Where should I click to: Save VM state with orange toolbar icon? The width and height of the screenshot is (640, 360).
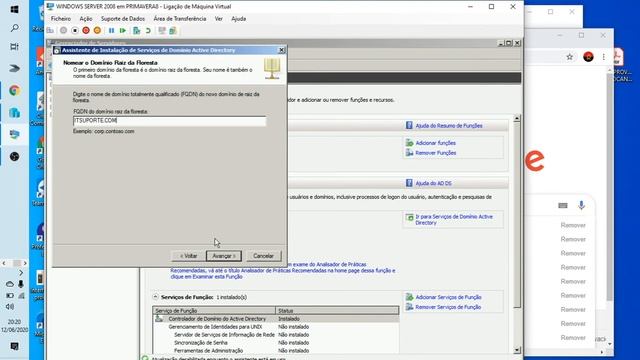coord(97,31)
